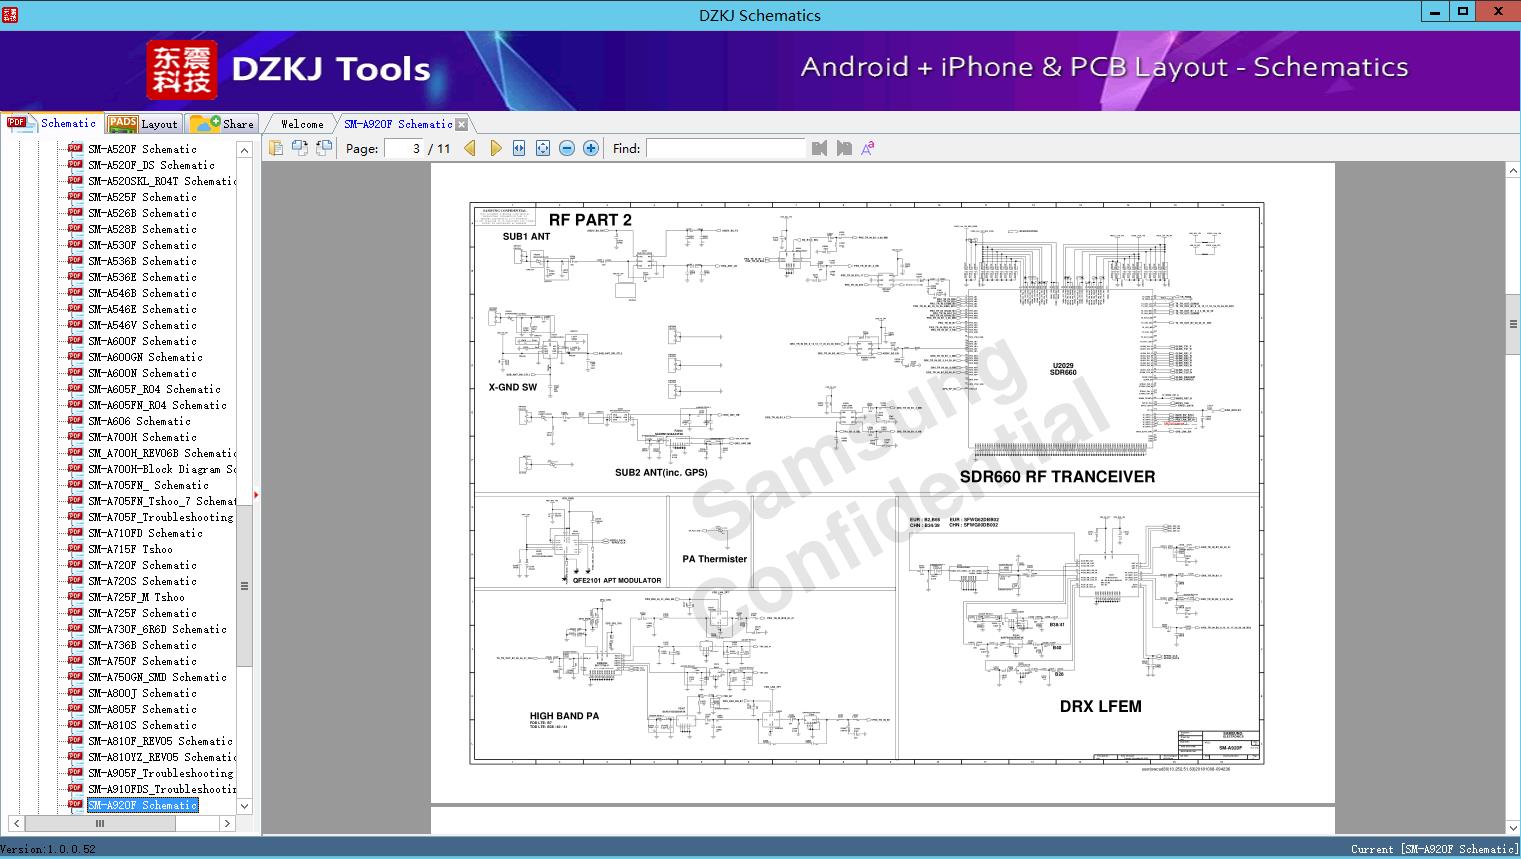This screenshot has height=859, width=1521.
Task: Click the zoom out minus icon
Action: tap(567, 148)
